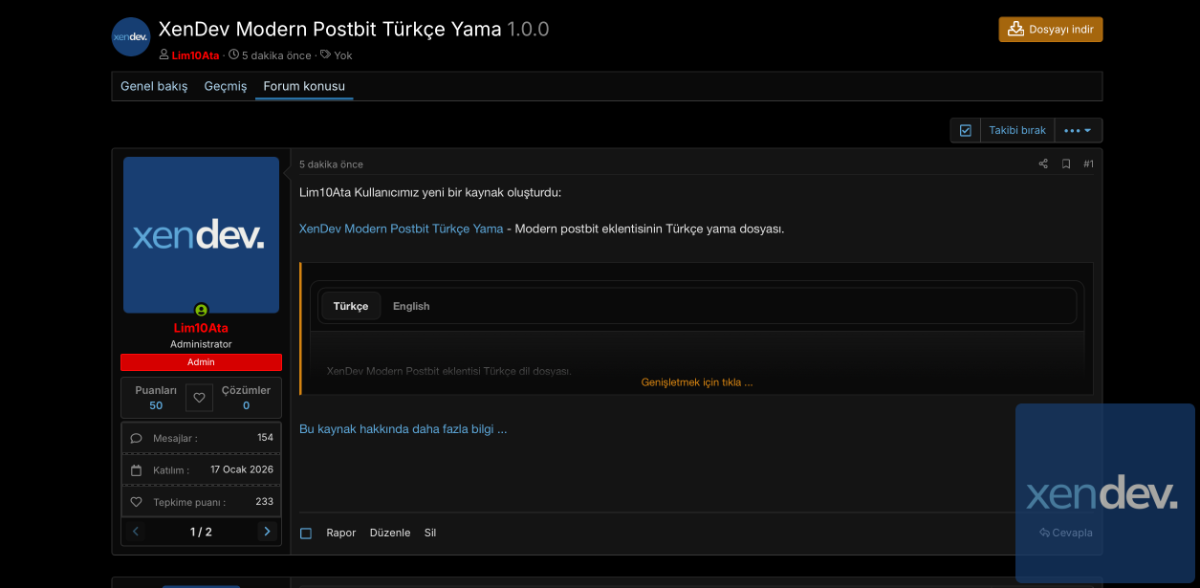This screenshot has height=588, width=1200.
Task: Click the Mesajlar speech bubble icon
Action: click(x=137, y=438)
